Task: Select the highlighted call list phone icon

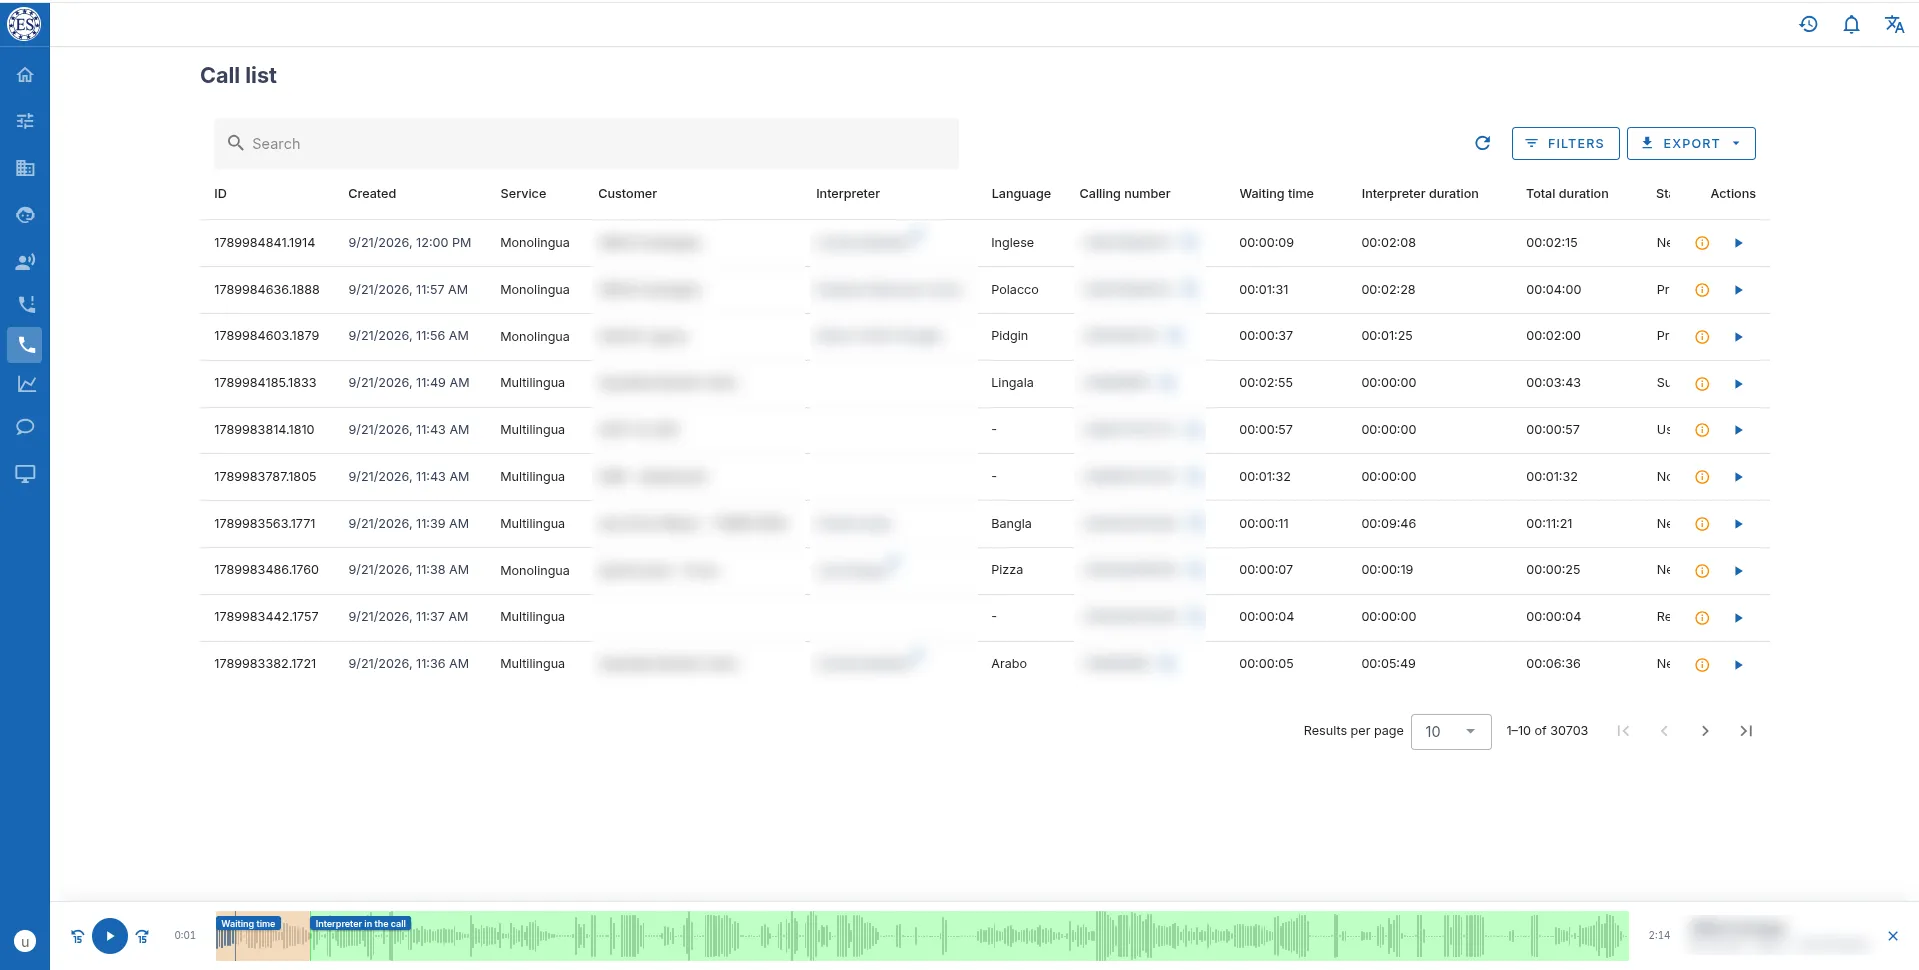Action: (25, 345)
